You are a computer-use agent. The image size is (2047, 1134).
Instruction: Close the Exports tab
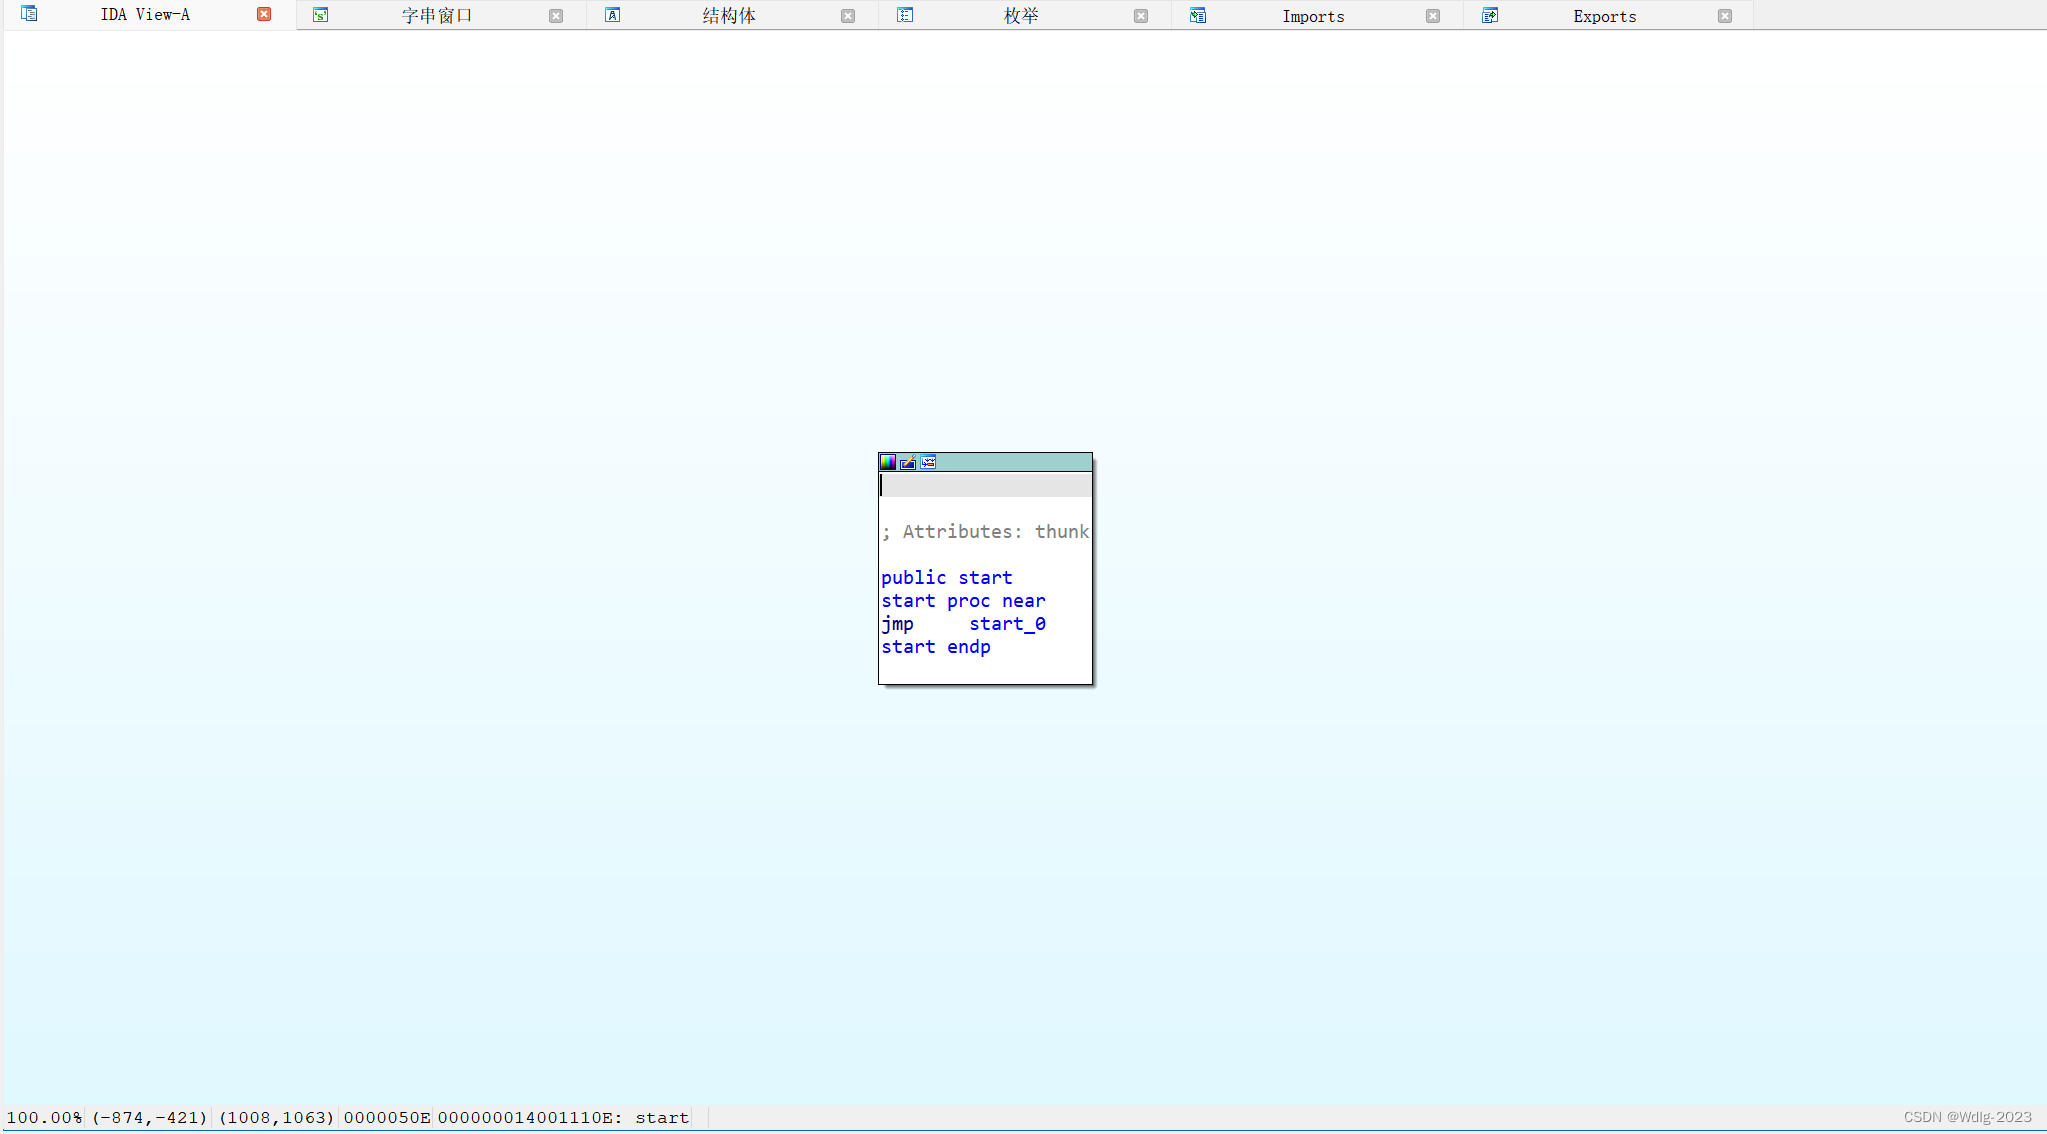(1725, 16)
